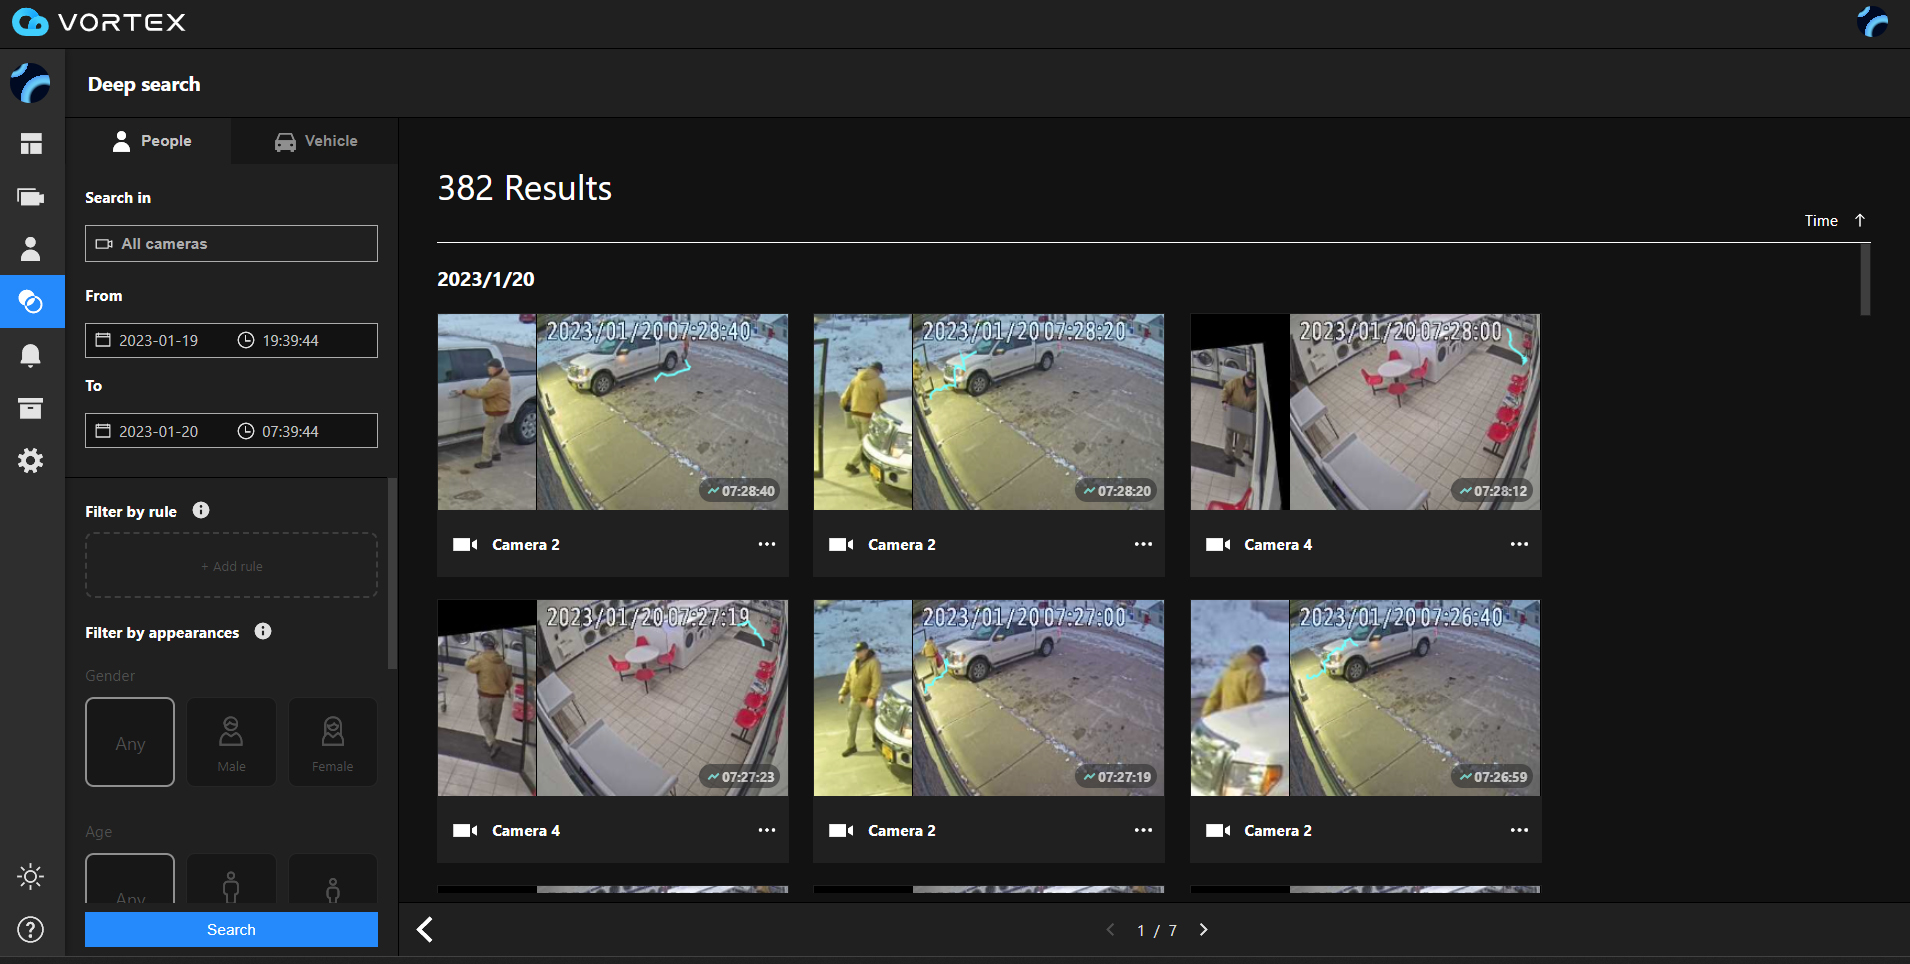The width and height of the screenshot is (1910, 964).
Task: Click the archive icon in sidebar
Action: tap(31, 408)
